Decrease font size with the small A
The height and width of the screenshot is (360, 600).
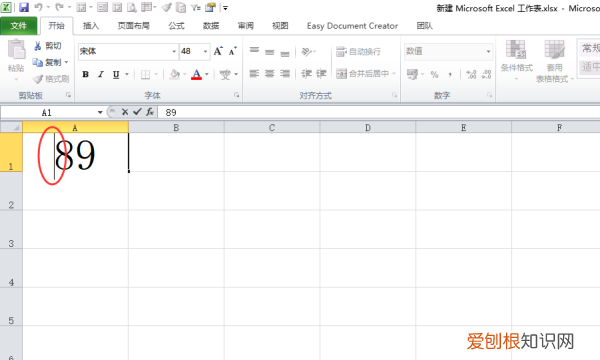pyautogui.click(x=233, y=51)
